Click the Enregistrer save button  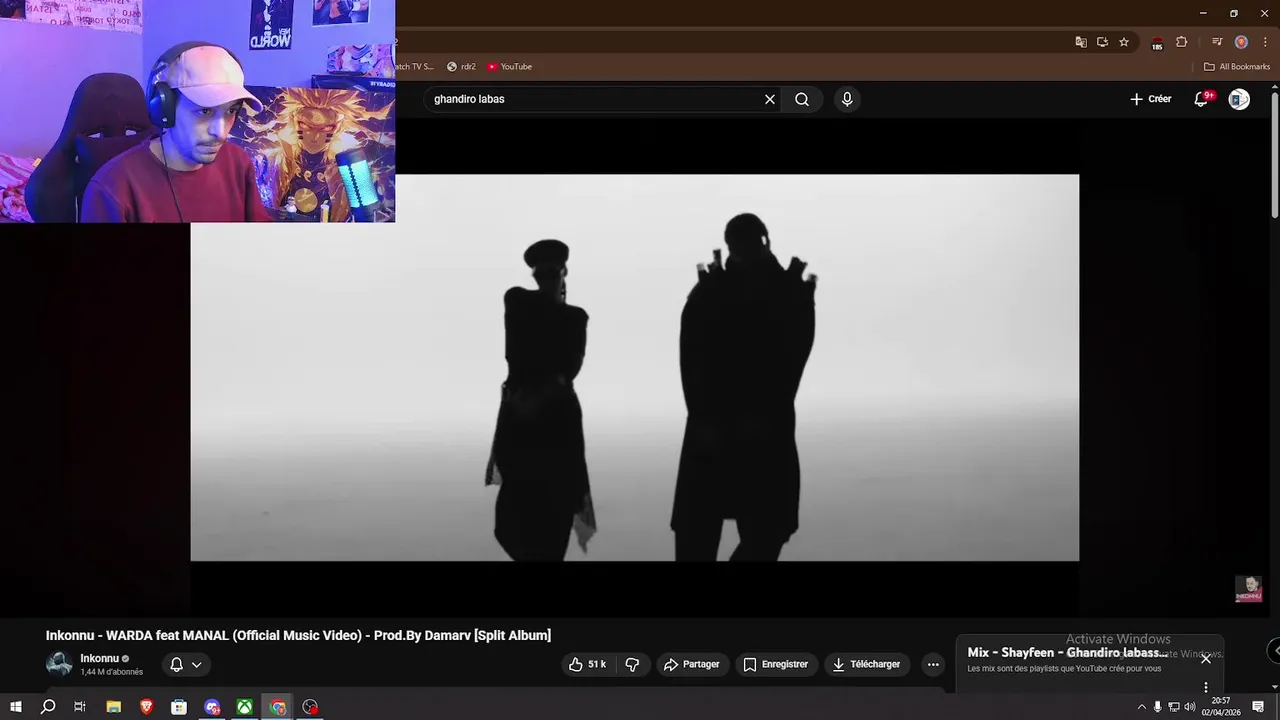click(775, 664)
